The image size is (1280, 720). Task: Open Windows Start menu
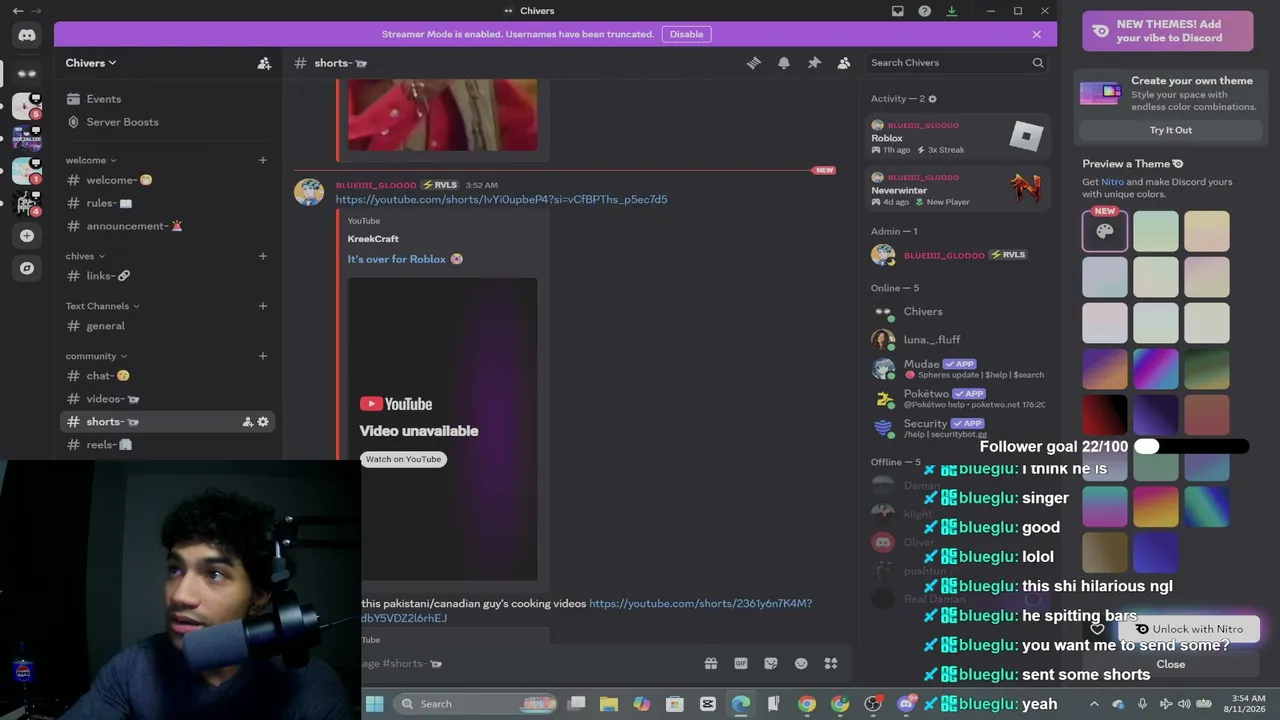pyautogui.click(x=375, y=704)
